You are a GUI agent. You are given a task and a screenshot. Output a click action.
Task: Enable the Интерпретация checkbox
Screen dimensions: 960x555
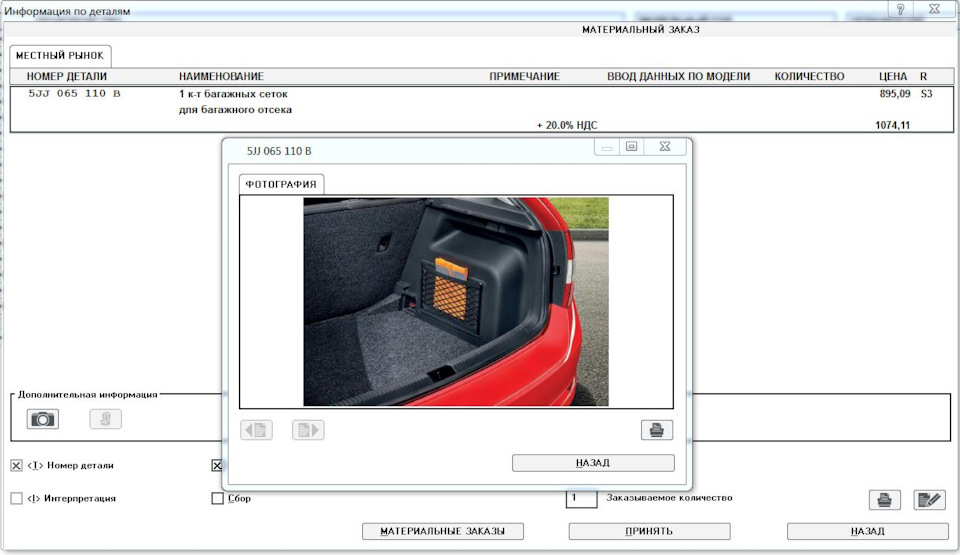click(x=16, y=498)
